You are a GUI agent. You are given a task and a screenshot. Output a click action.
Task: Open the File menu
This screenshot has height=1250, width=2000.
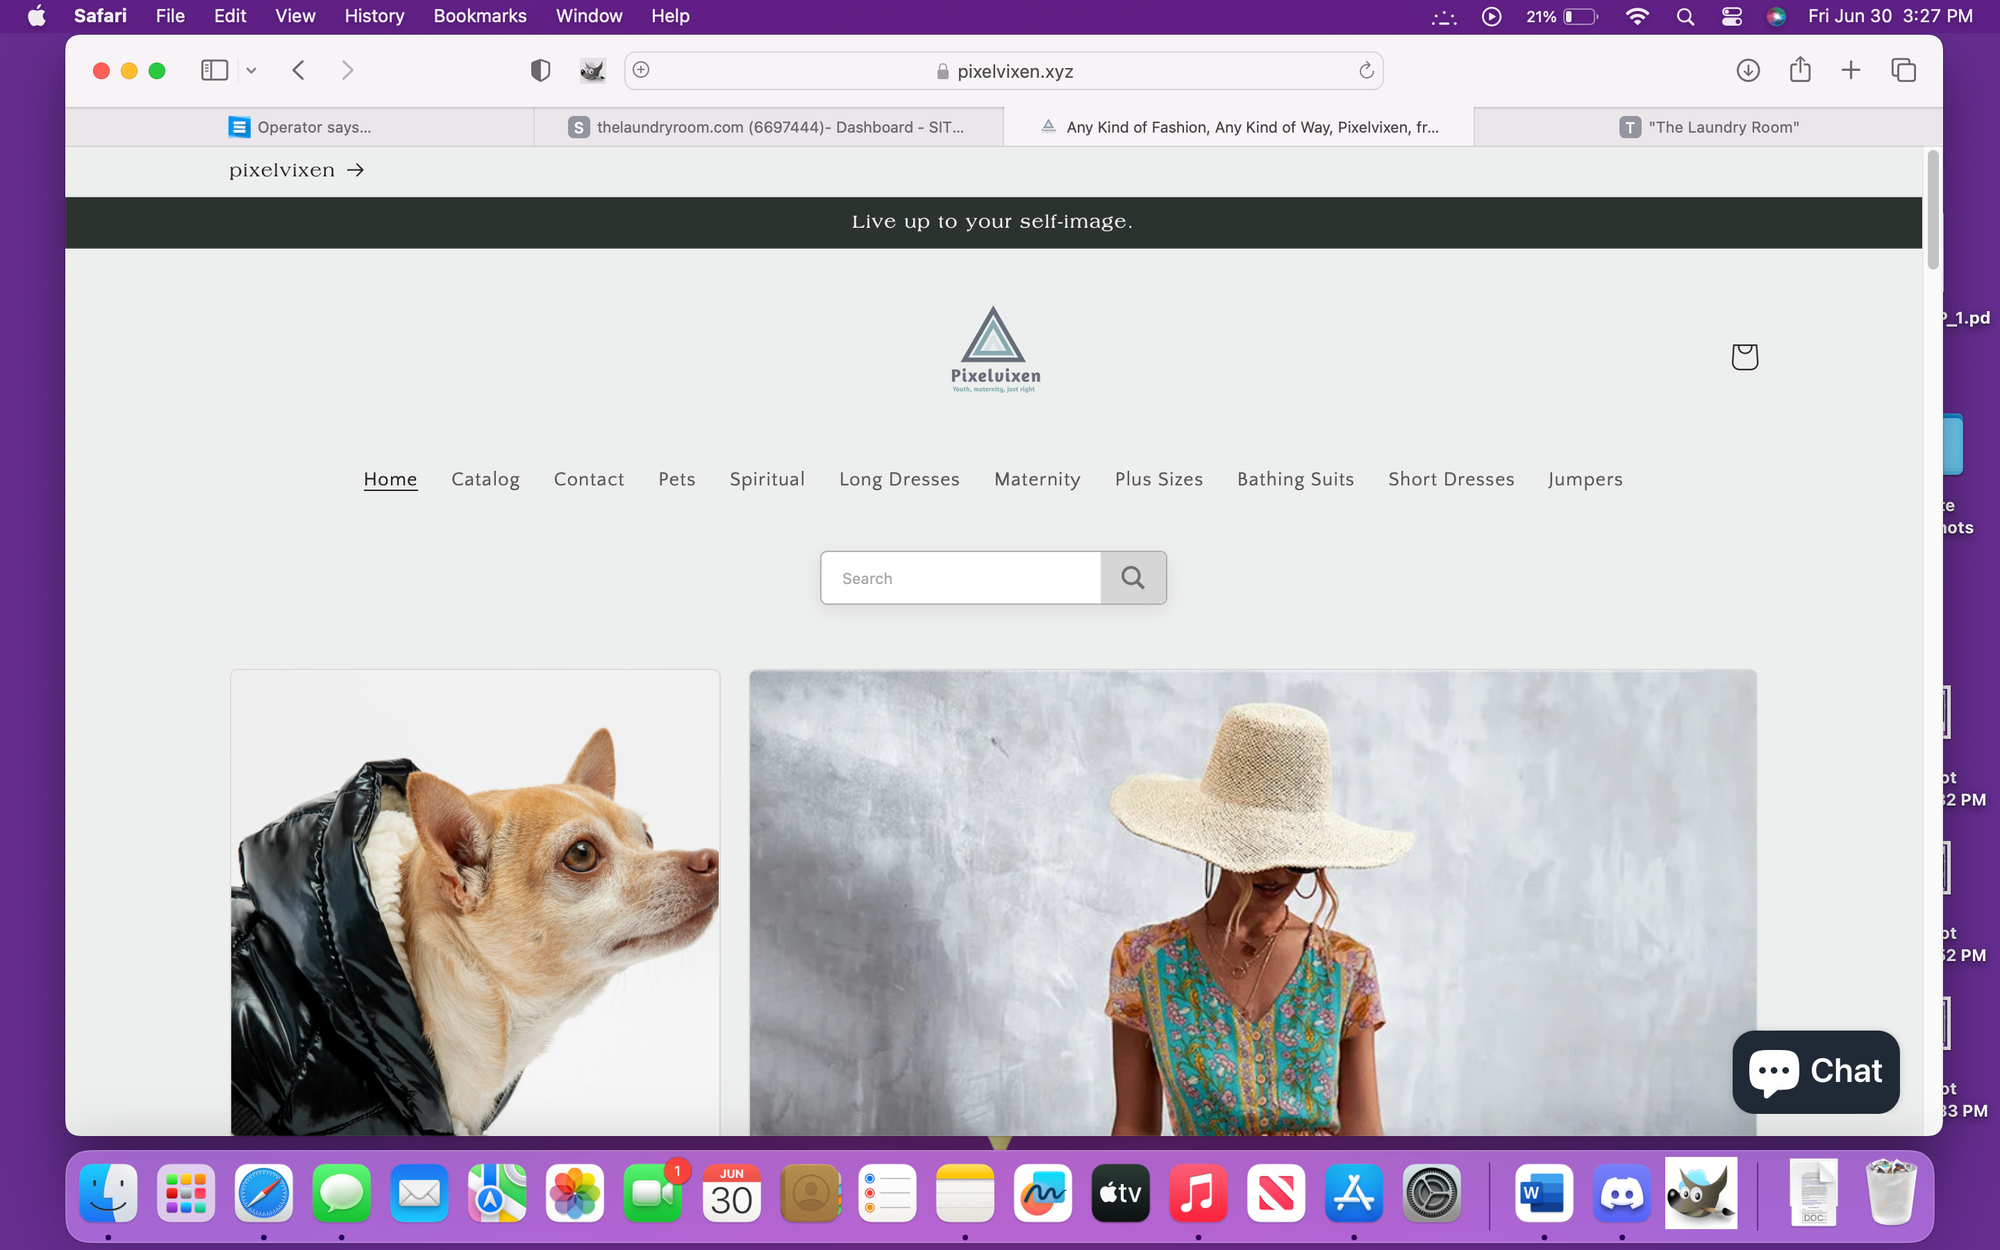[170, 16]
